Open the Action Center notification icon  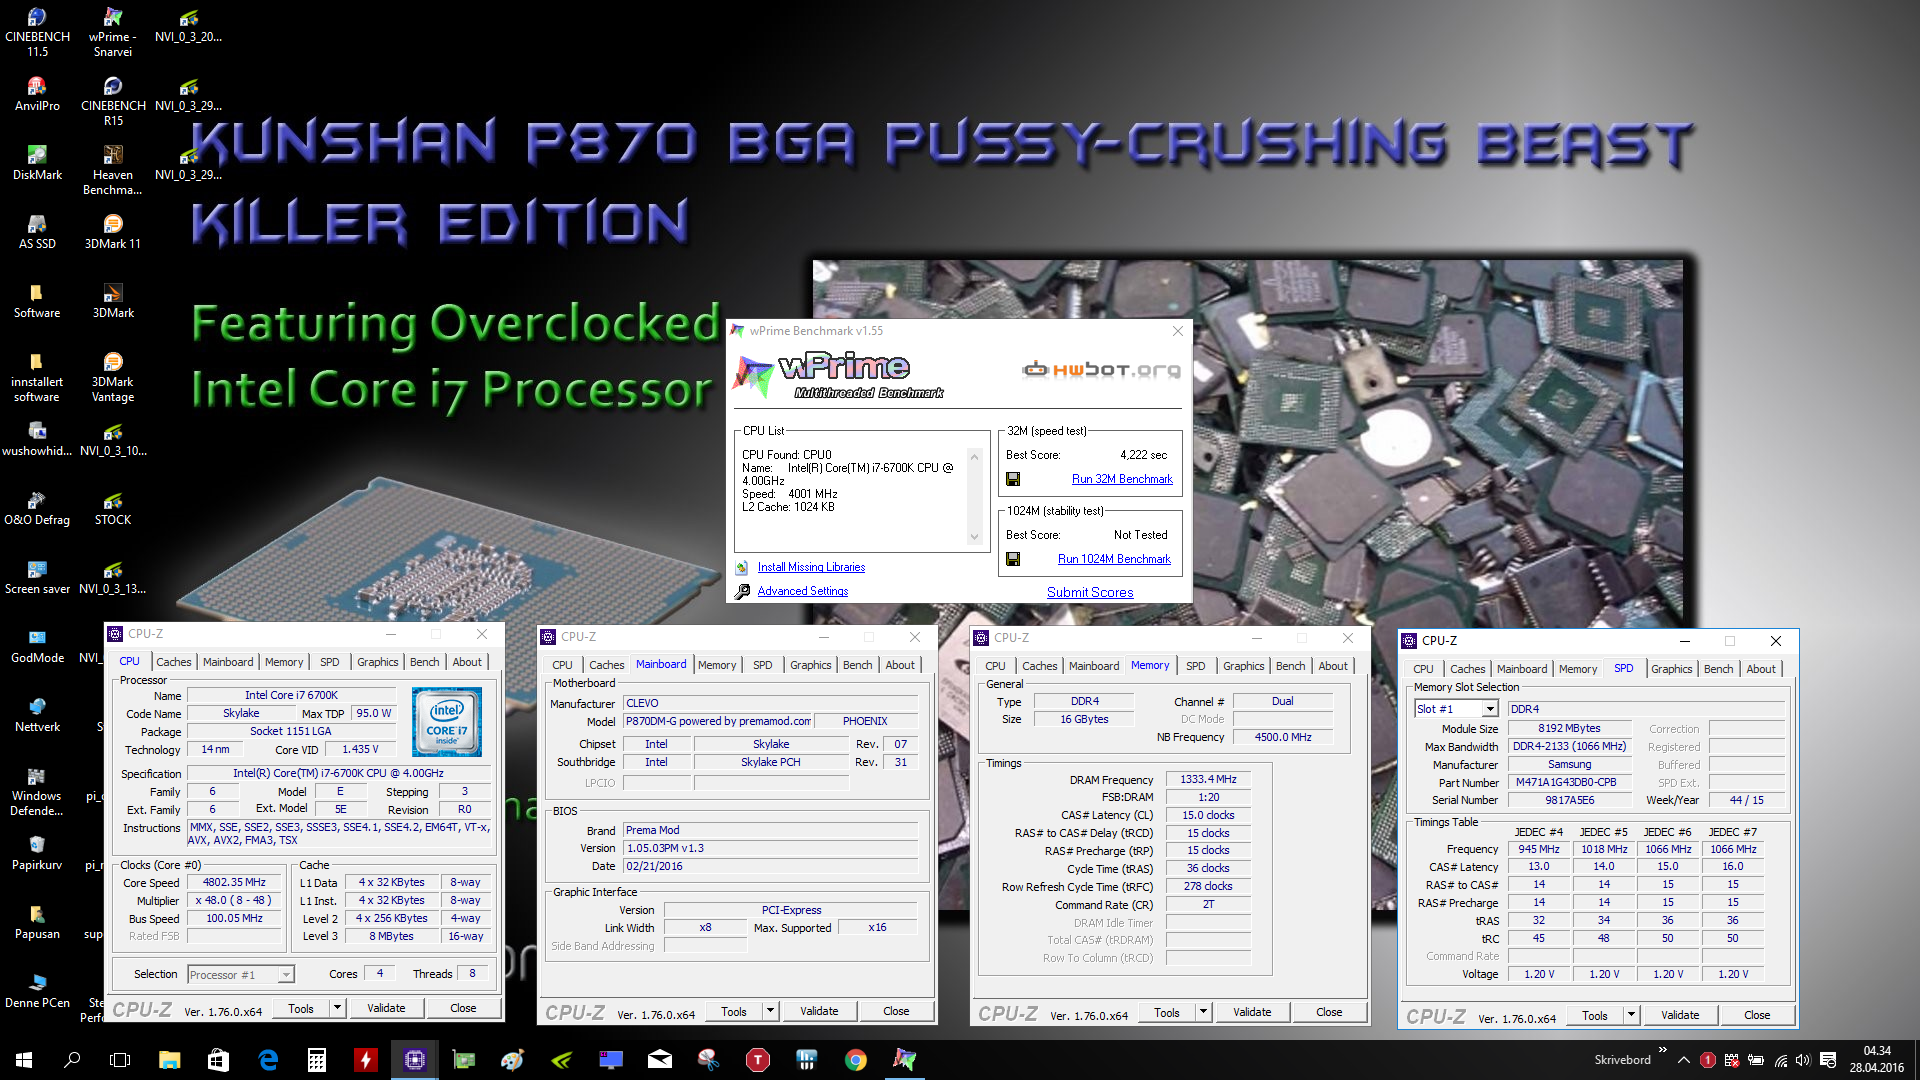(1828, 1060)
